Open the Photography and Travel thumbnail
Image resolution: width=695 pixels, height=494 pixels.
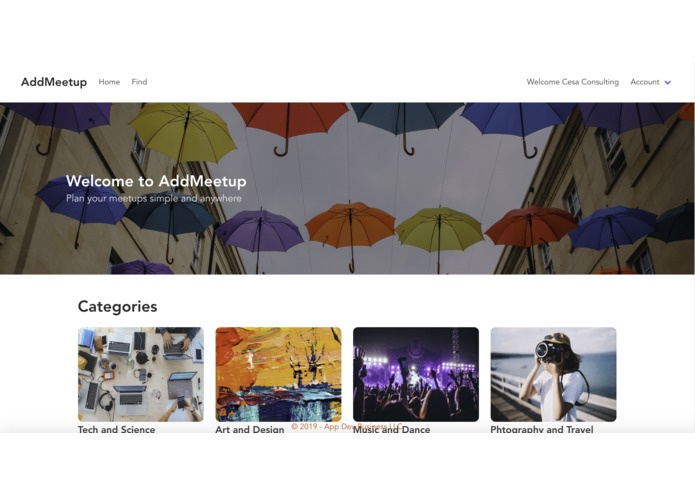(x=553, y=374)
